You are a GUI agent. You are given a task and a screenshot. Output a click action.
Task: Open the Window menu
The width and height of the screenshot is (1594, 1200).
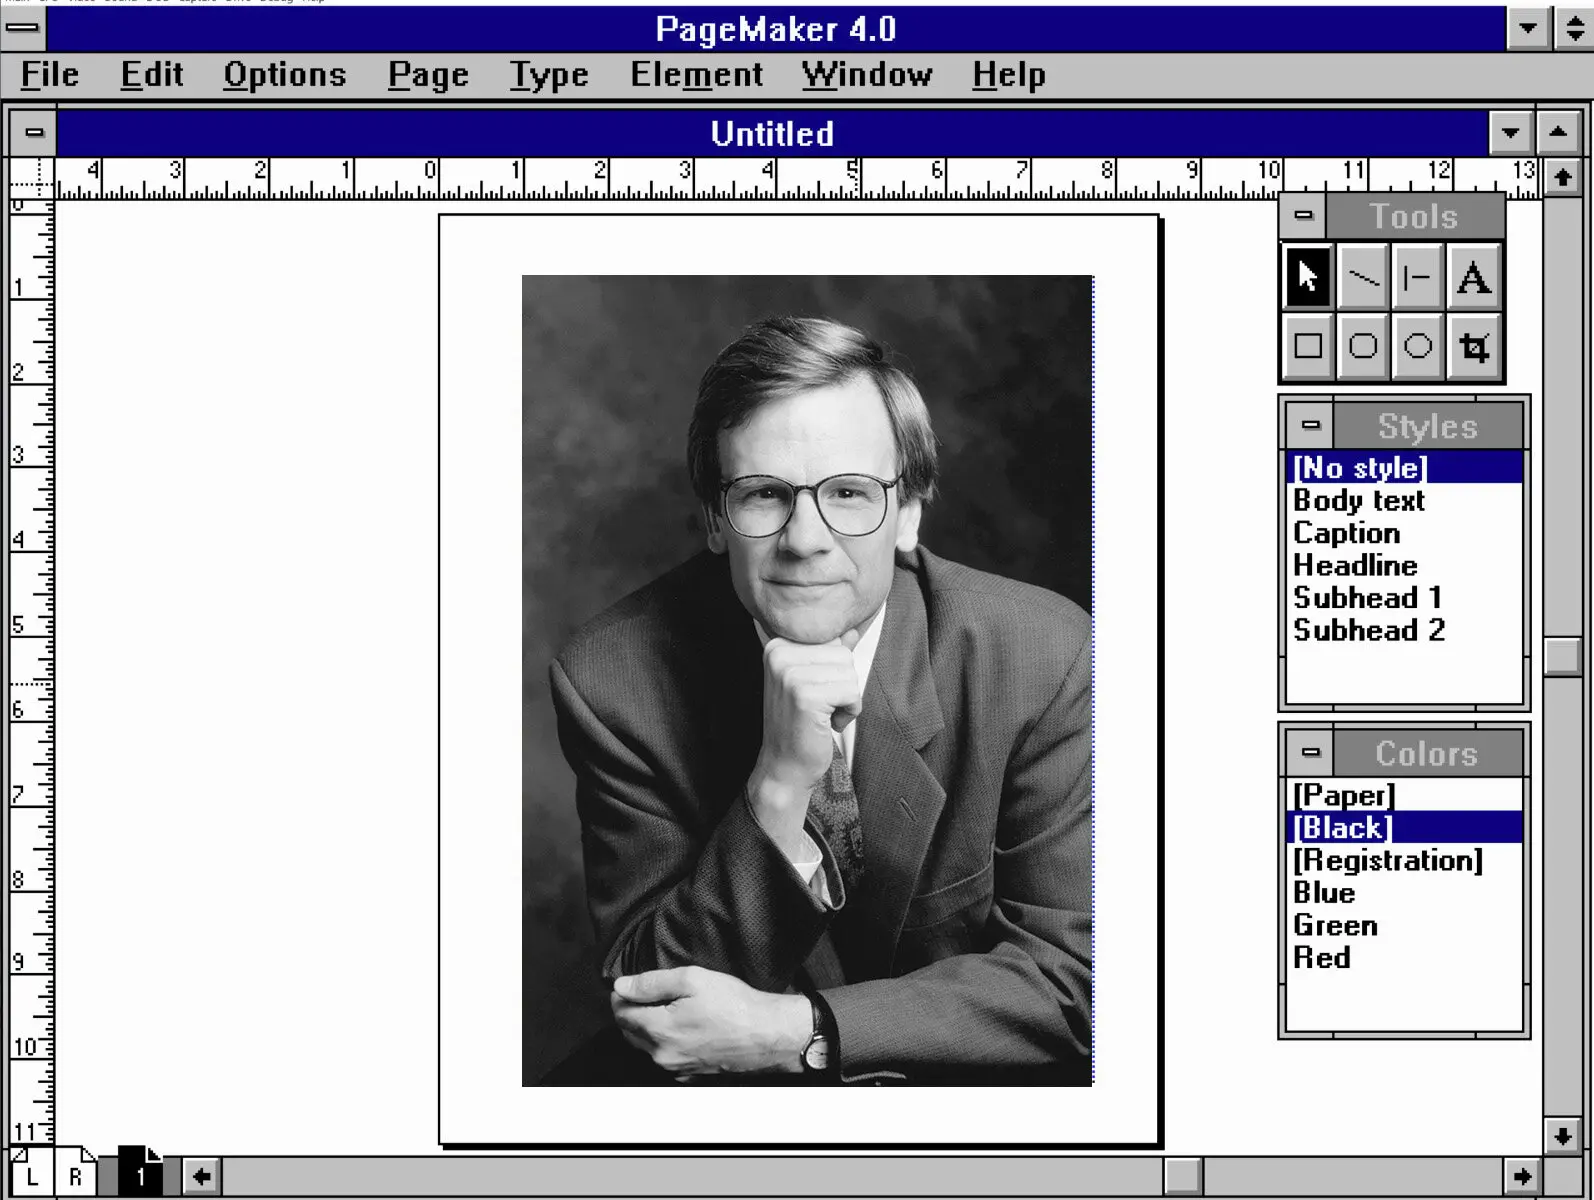pos(867,75)
